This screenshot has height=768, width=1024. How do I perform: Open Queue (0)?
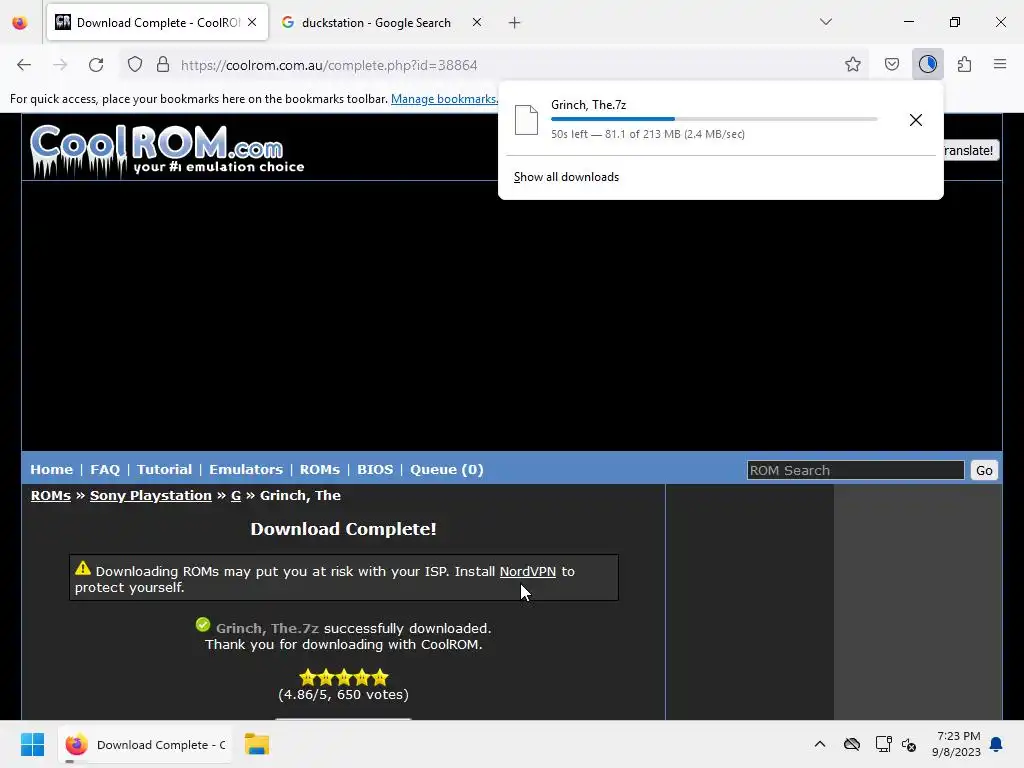447,470
